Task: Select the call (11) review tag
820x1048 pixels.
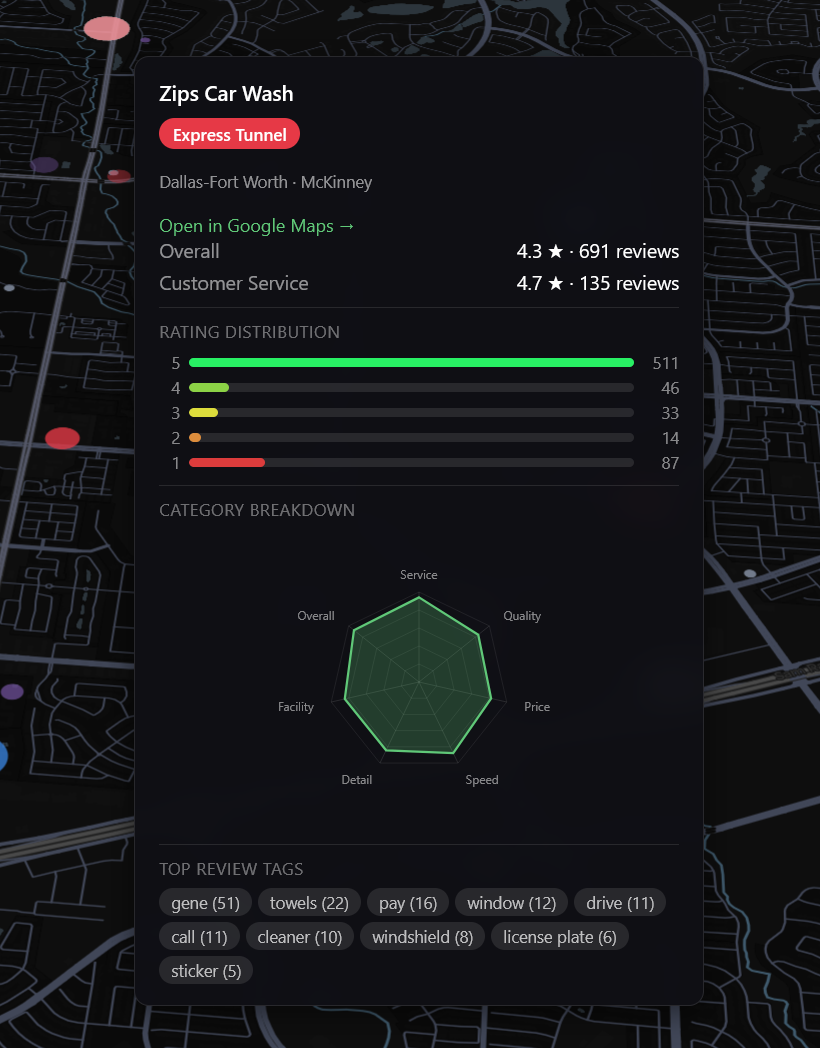Action: click(x=199, y=937)
